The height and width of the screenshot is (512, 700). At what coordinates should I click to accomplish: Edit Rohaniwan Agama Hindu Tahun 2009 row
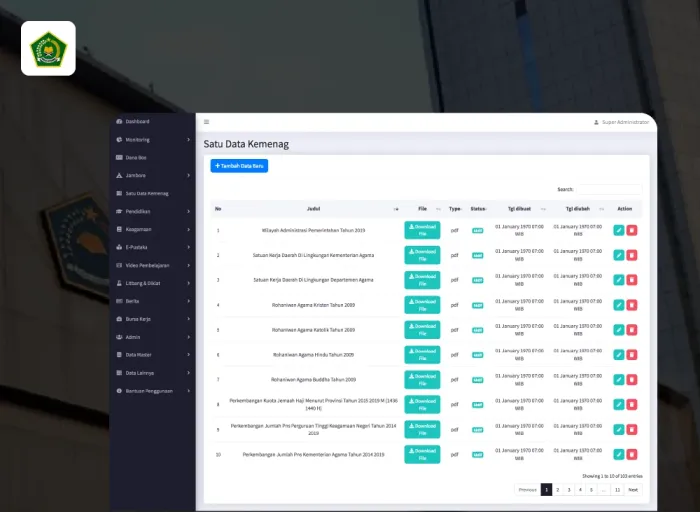(x=618, y=355)
